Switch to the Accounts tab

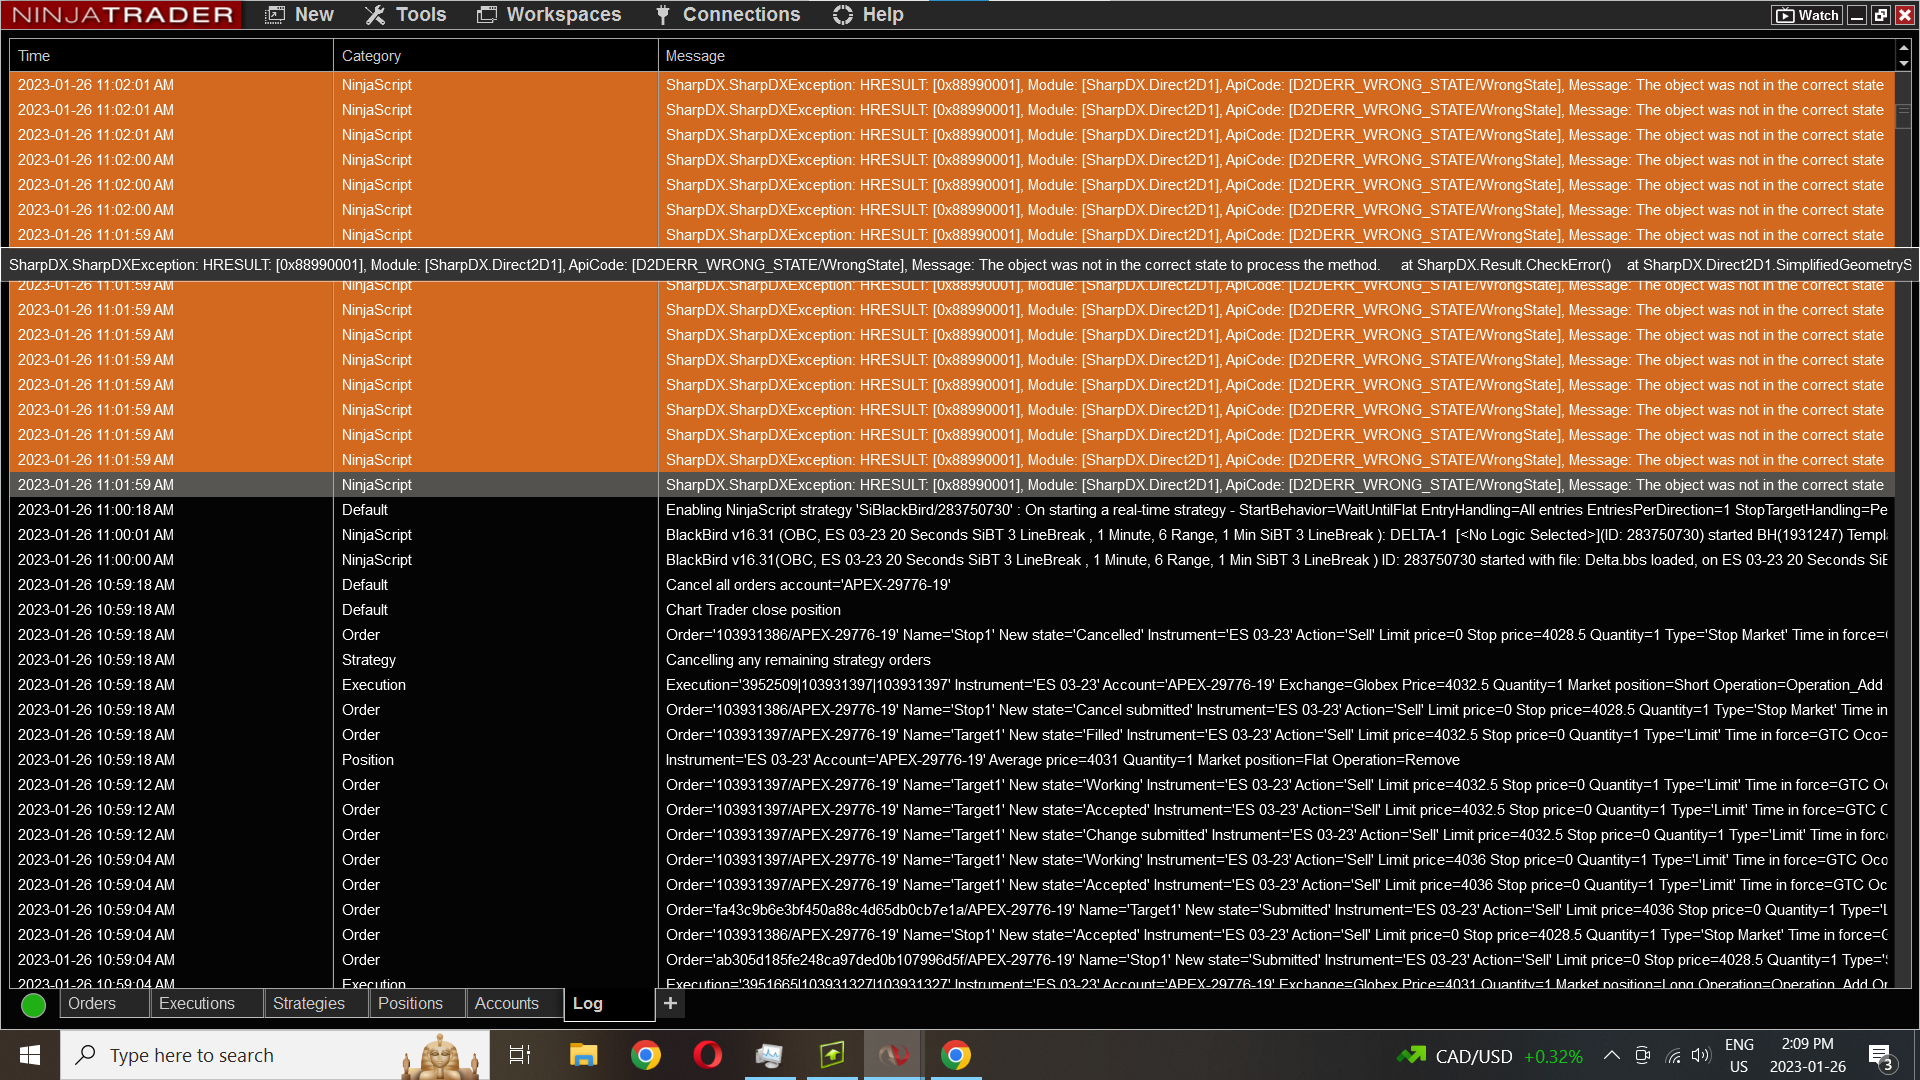pyautogui.click(x=507, y=1003)
